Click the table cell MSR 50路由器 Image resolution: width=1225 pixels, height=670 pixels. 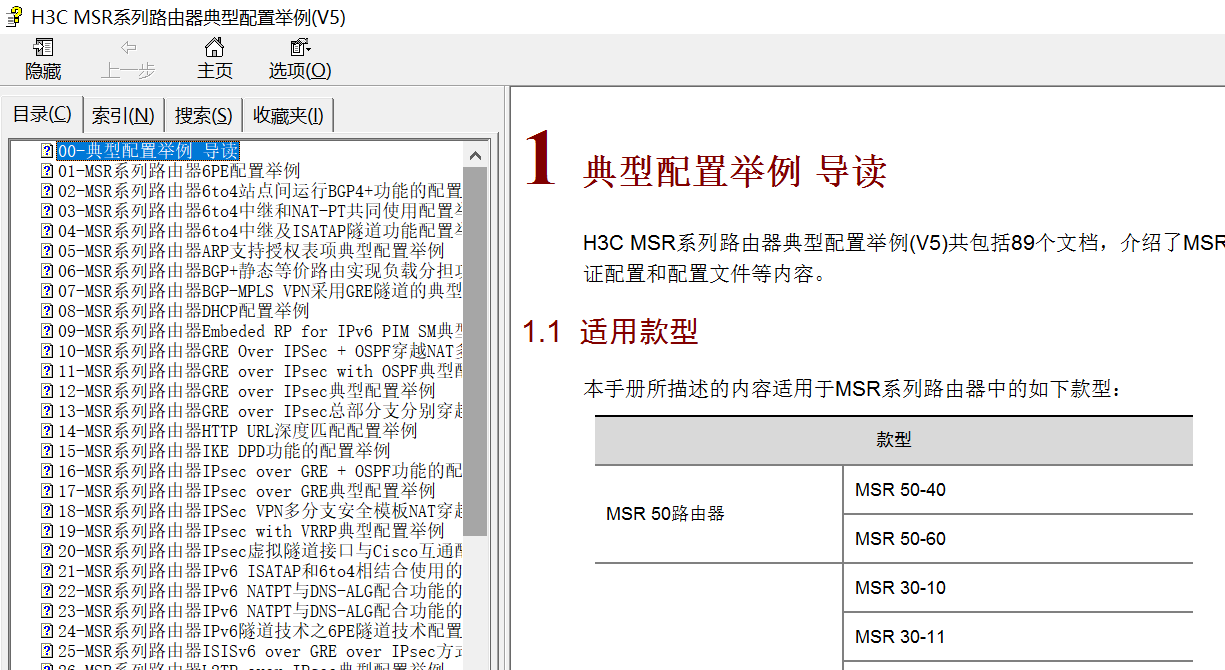pyautogui.click(x=719, y=514)
